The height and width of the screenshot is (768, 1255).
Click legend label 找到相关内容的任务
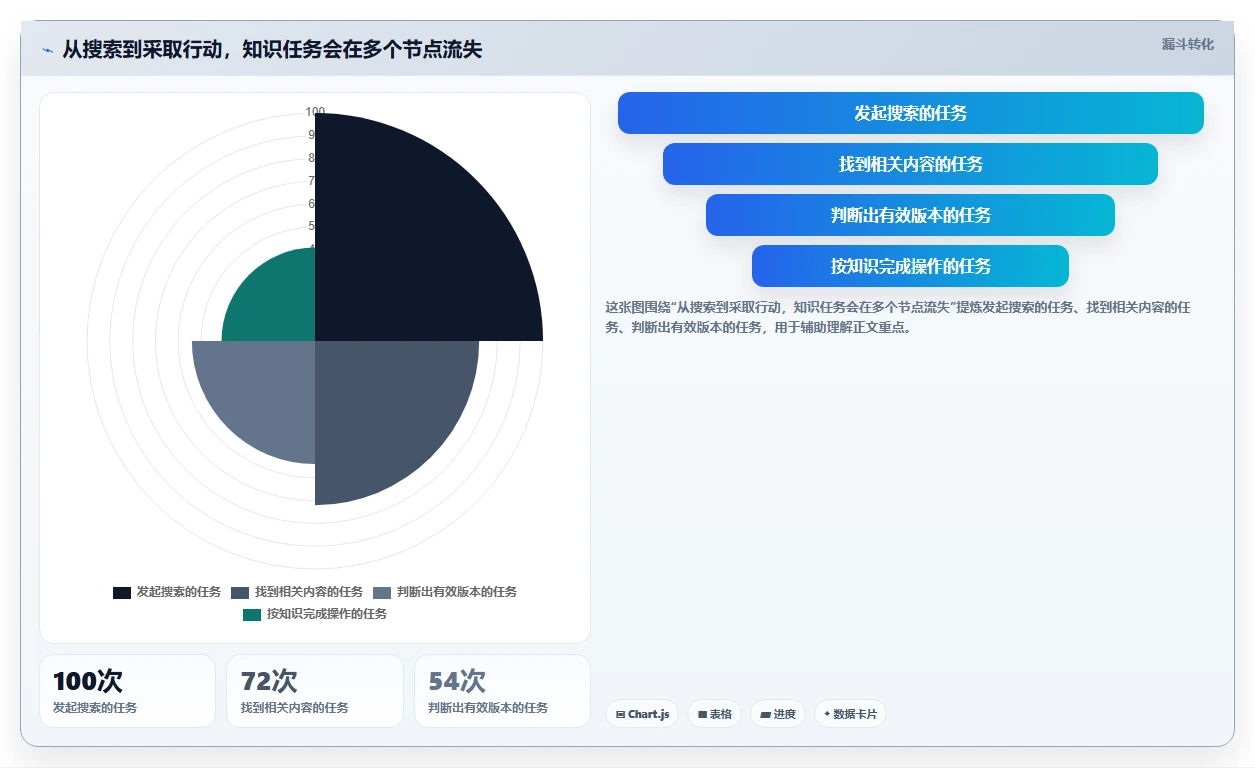click(309, 593)
